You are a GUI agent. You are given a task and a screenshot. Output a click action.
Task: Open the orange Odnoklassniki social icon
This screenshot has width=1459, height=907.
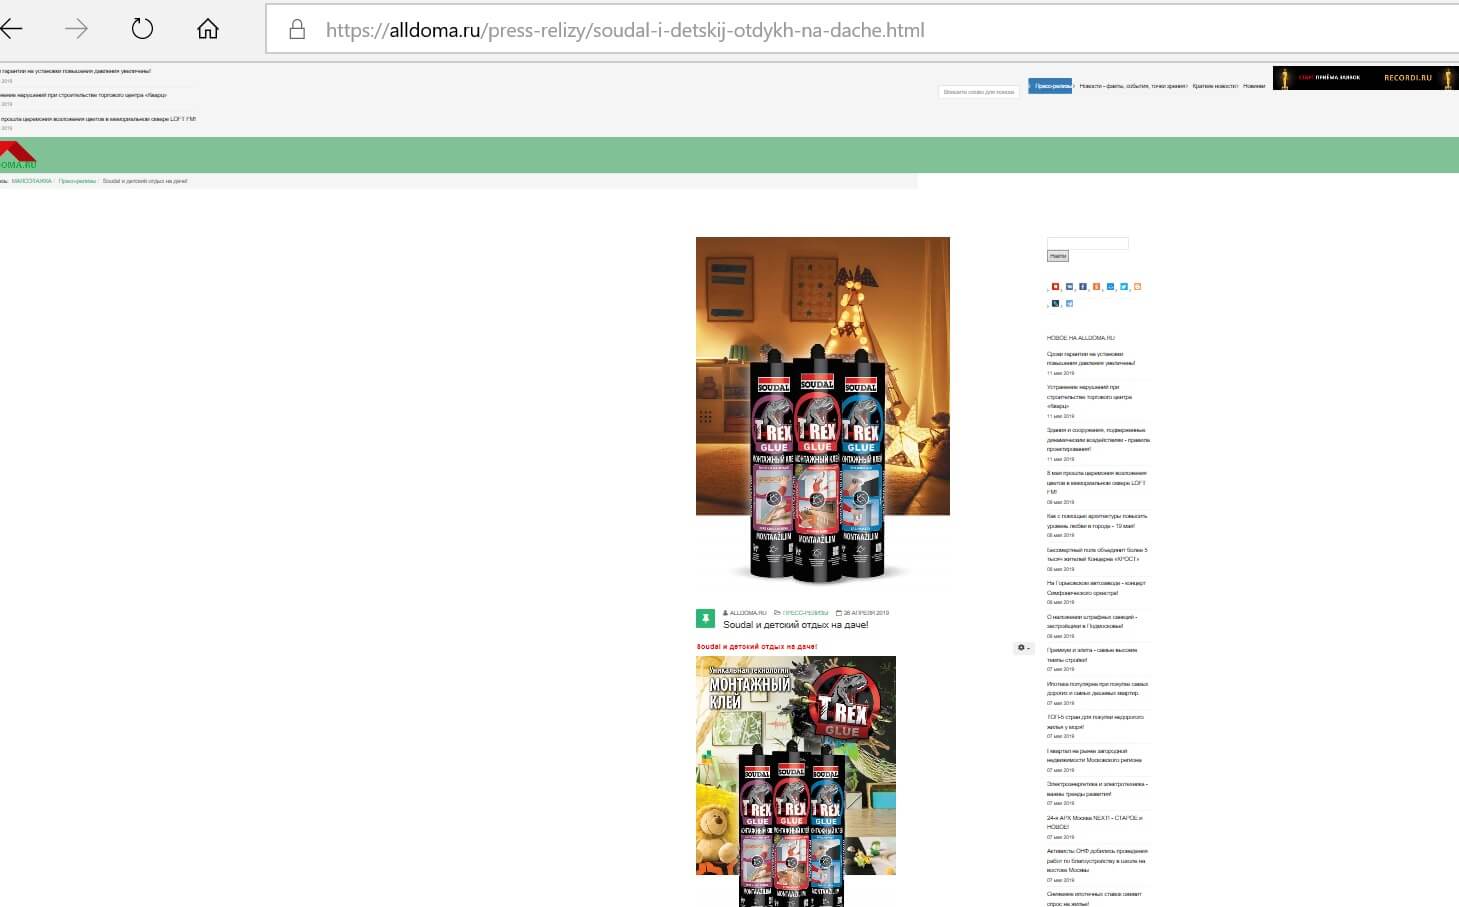(x=1096, y=287)
